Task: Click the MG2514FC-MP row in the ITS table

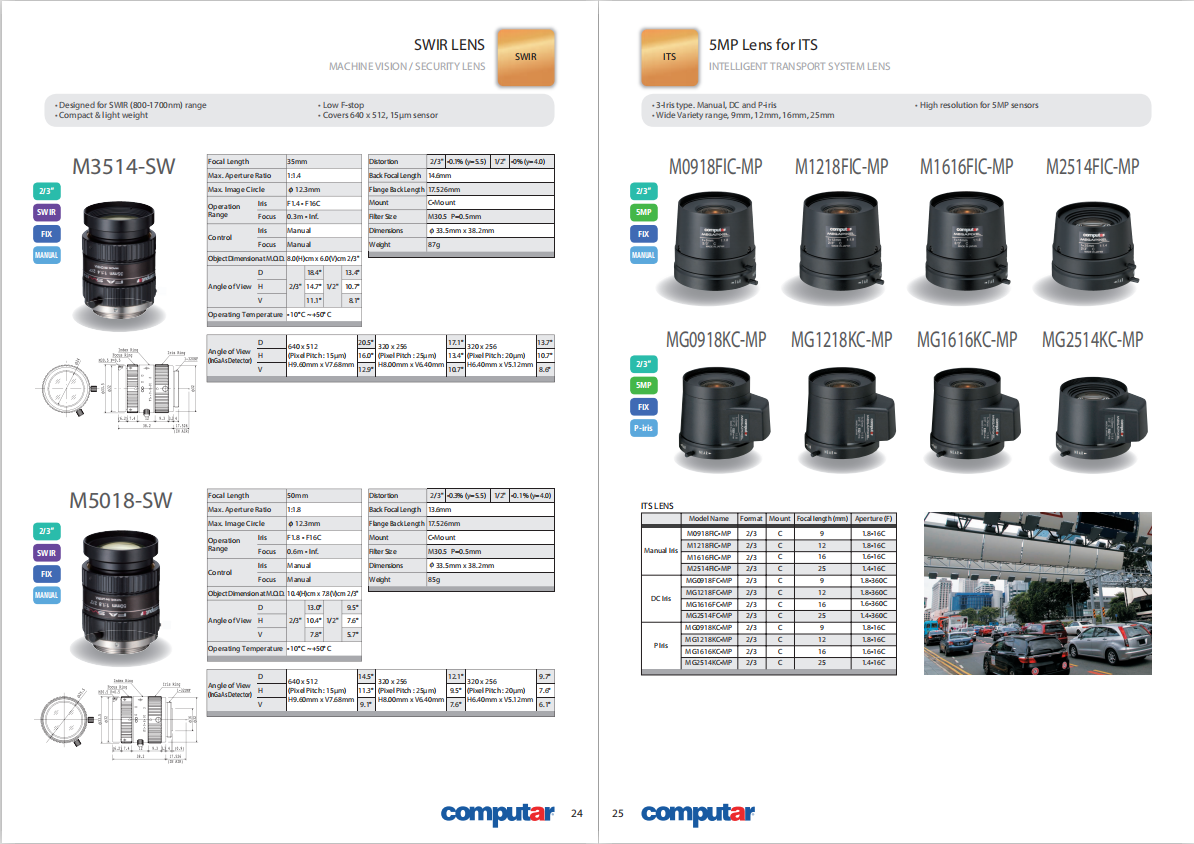Action: point(787,615)
